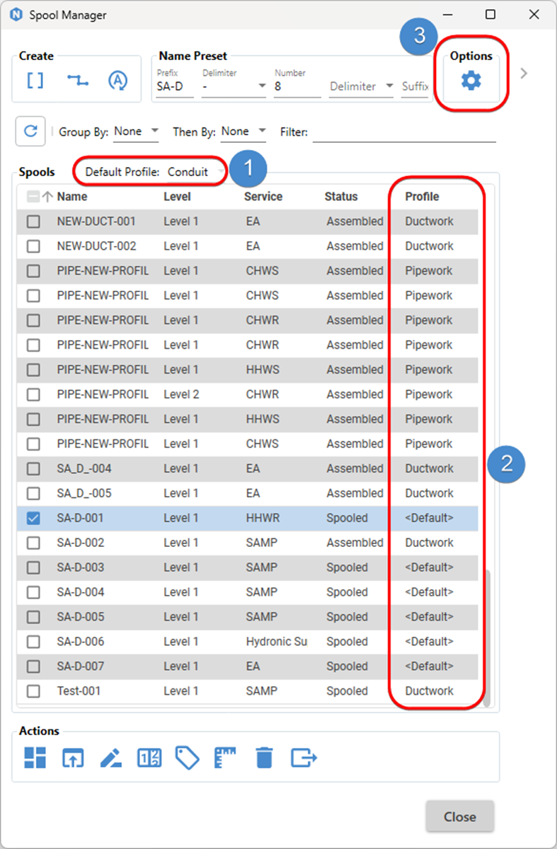Viewport: 557px width, 849px height.
Task: Open the Options gear settings
Action: coord(471,81)
